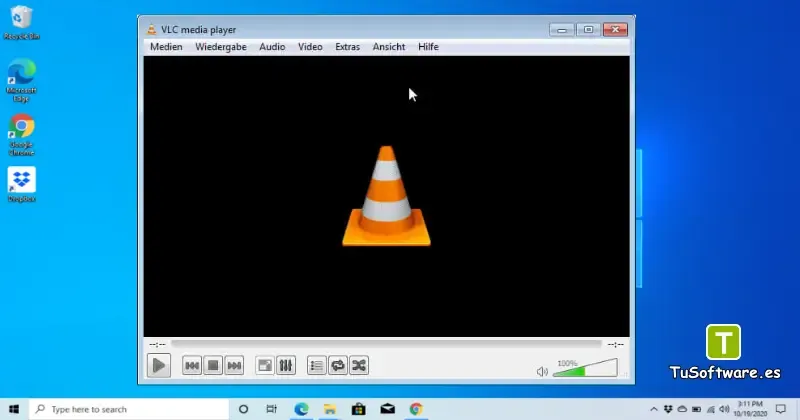Open Task View on taskbar
800x420 pixels.
[x=271, y=409]
